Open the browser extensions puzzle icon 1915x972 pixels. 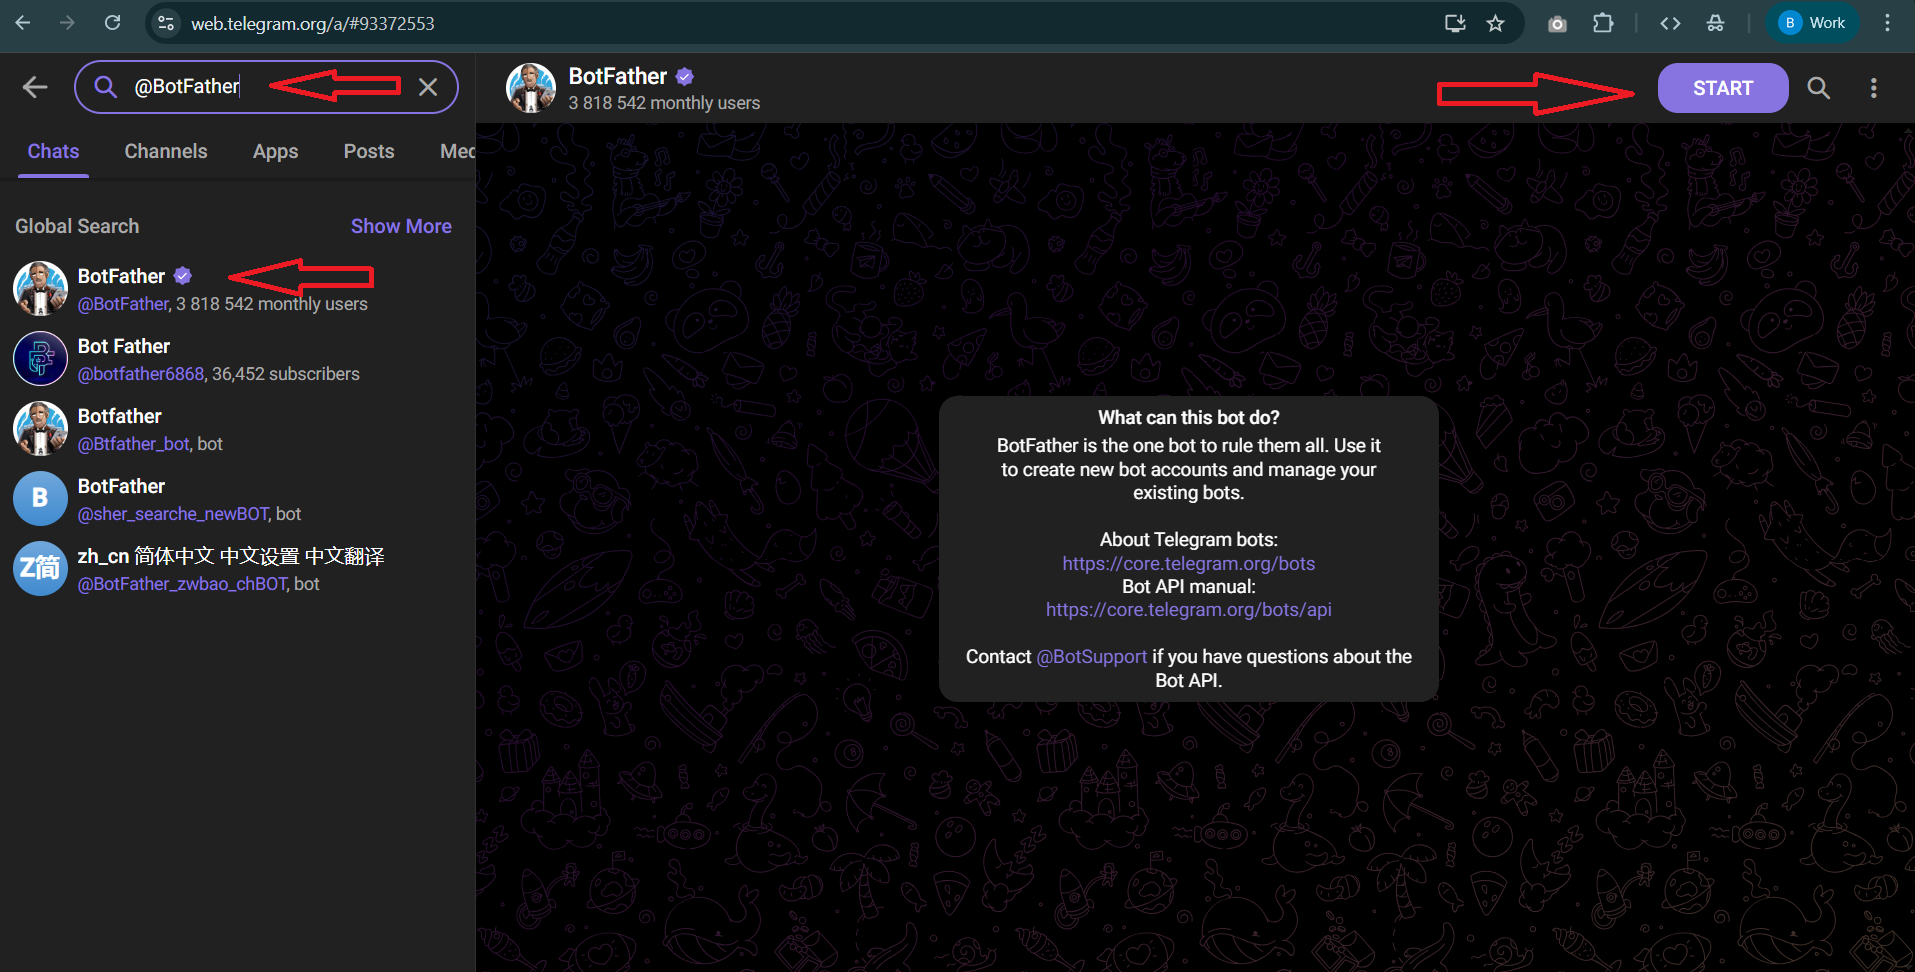(1603, 23)
